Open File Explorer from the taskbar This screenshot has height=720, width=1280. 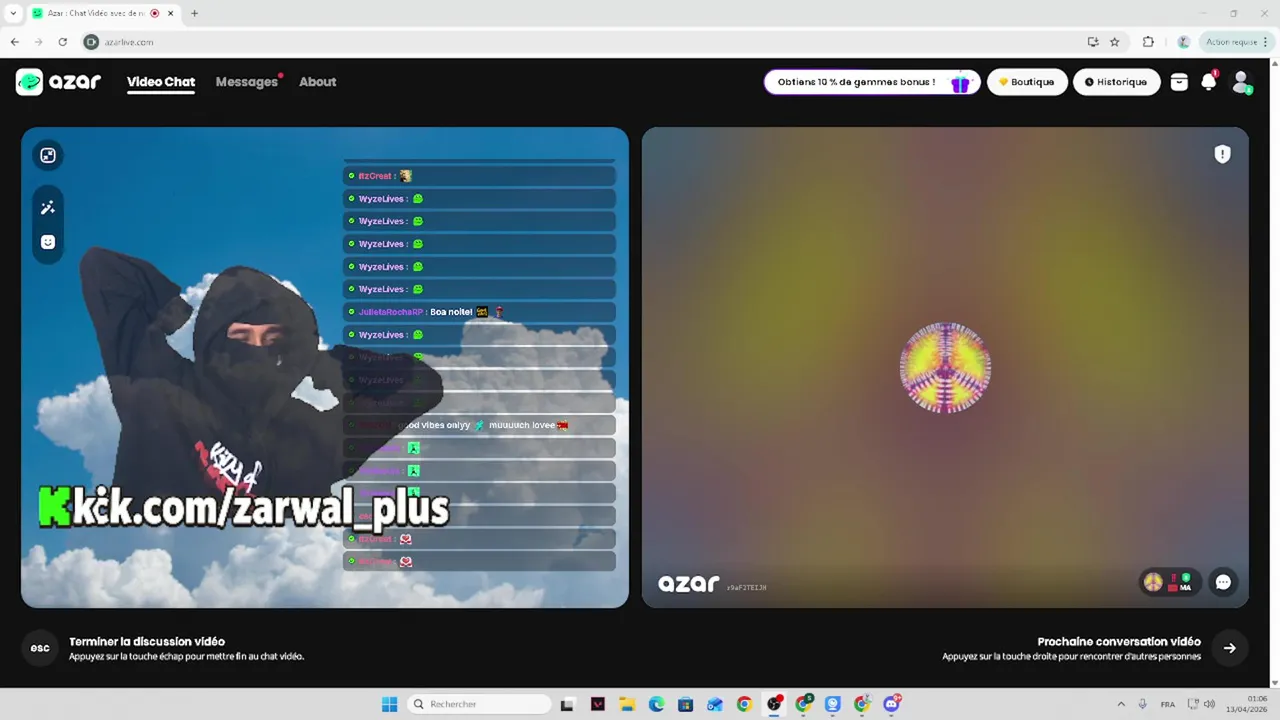coord(627,704)
